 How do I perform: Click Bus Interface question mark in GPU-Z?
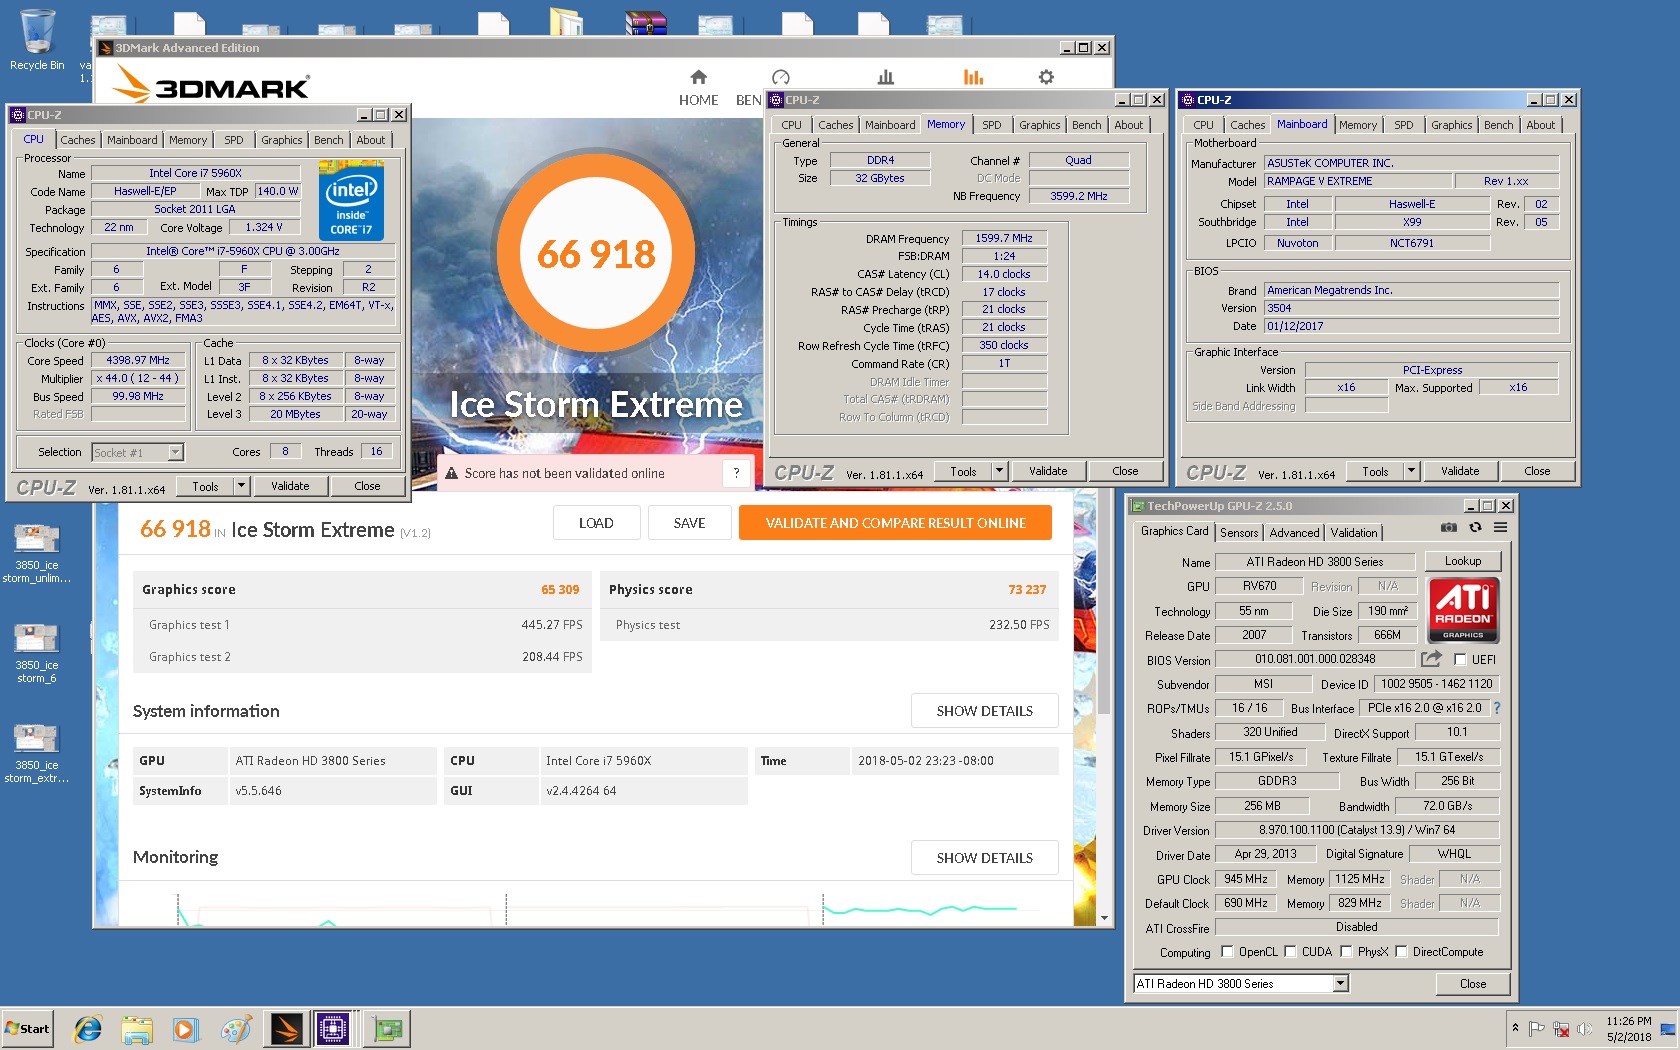[x=1497, y=708]
